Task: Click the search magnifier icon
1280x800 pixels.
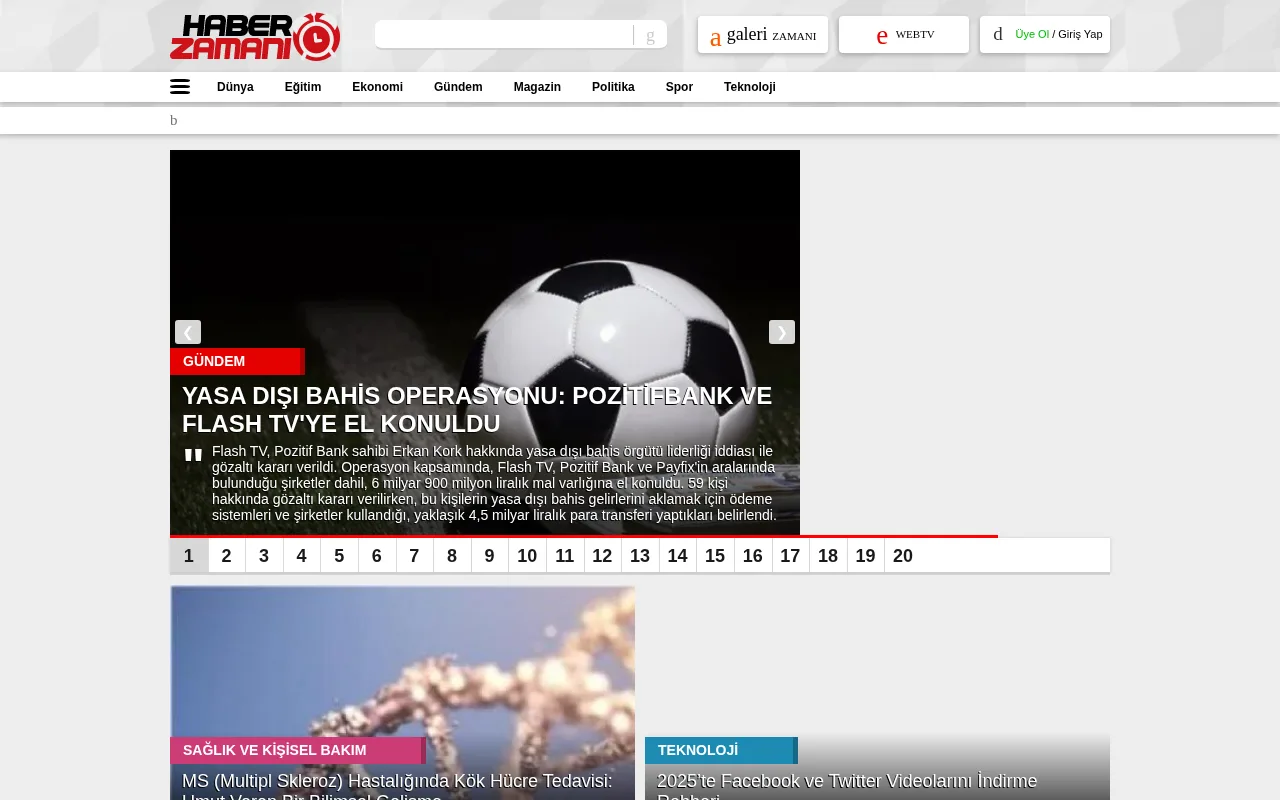Action: [x=649, y=35]
